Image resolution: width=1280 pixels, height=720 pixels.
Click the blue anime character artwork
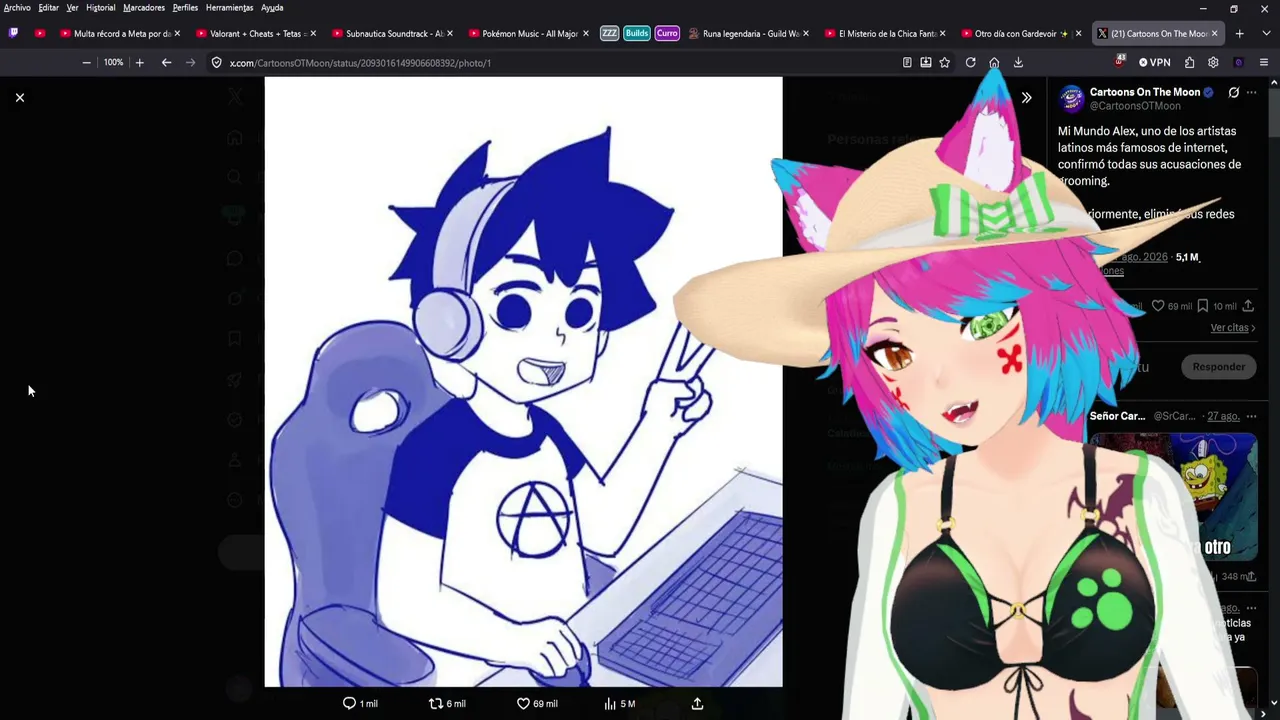[x=523, y=382]
